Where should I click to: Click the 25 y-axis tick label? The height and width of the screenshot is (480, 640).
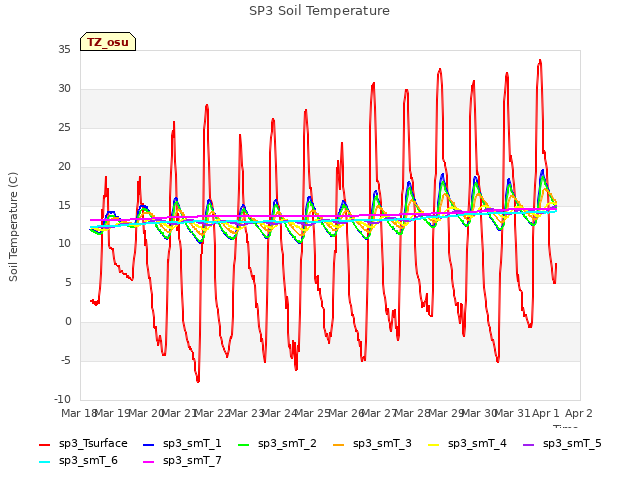coord(64,128)
